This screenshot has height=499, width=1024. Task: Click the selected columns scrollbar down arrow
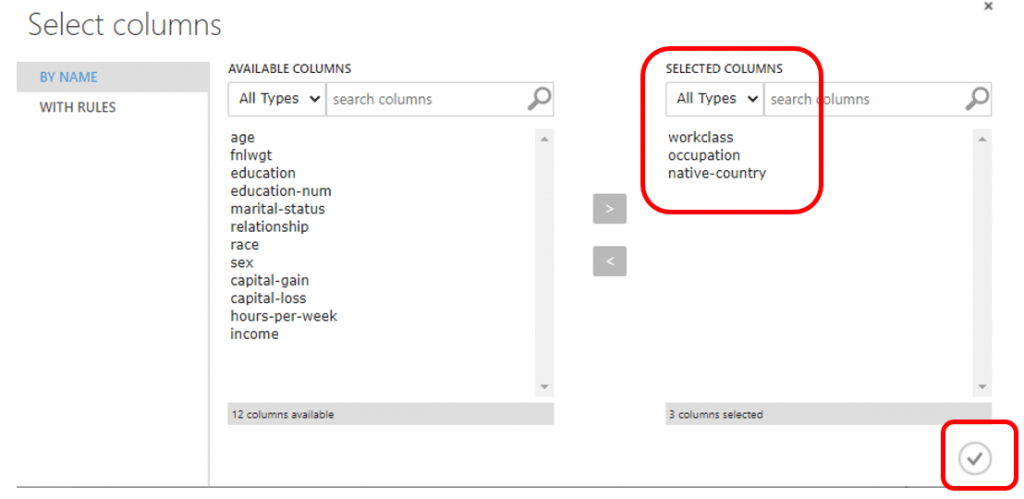pyautogui.click(x=982, y=387)
